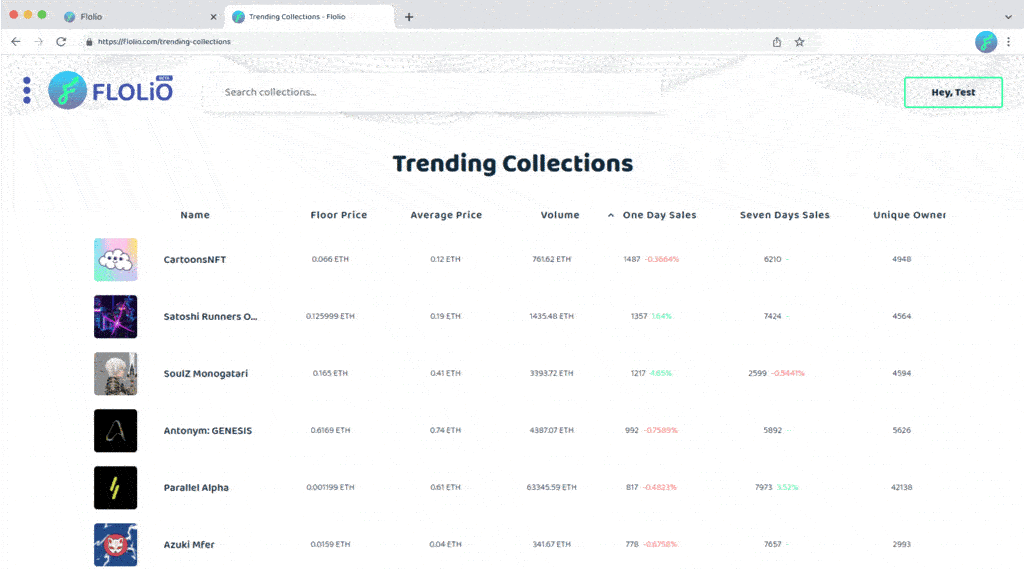Click CartoonsNFT floor price 0.066 ETH

tap(330, 259)
